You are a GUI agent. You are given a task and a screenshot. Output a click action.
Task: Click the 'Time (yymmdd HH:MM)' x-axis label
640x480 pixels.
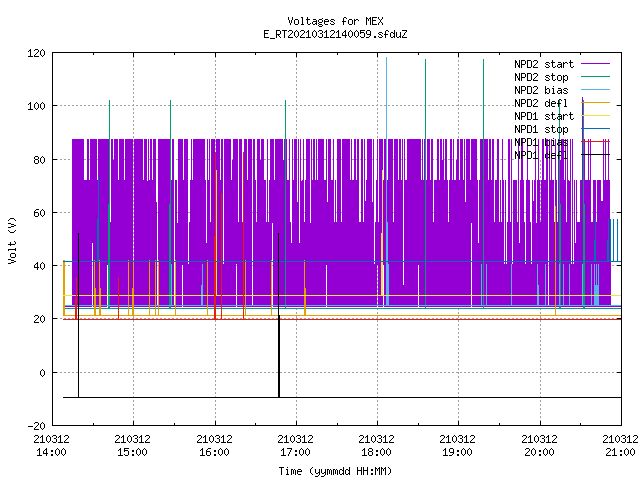point(335,471)
